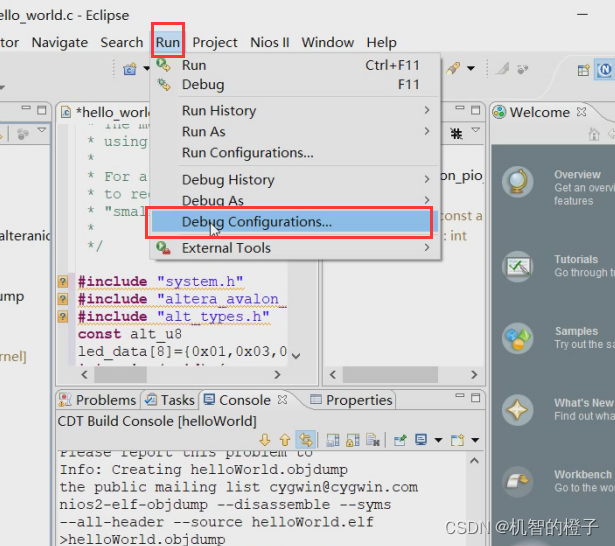Open the What's New star icon
This screenshot has height=546, width=615.
pyautogui.click(x=518, y=410)
